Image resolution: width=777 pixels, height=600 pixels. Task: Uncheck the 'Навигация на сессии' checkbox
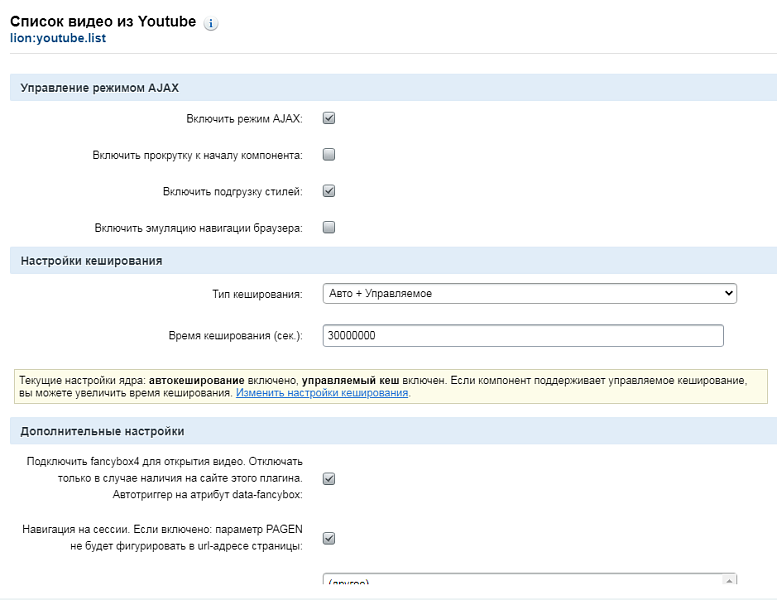click(329, 538)
